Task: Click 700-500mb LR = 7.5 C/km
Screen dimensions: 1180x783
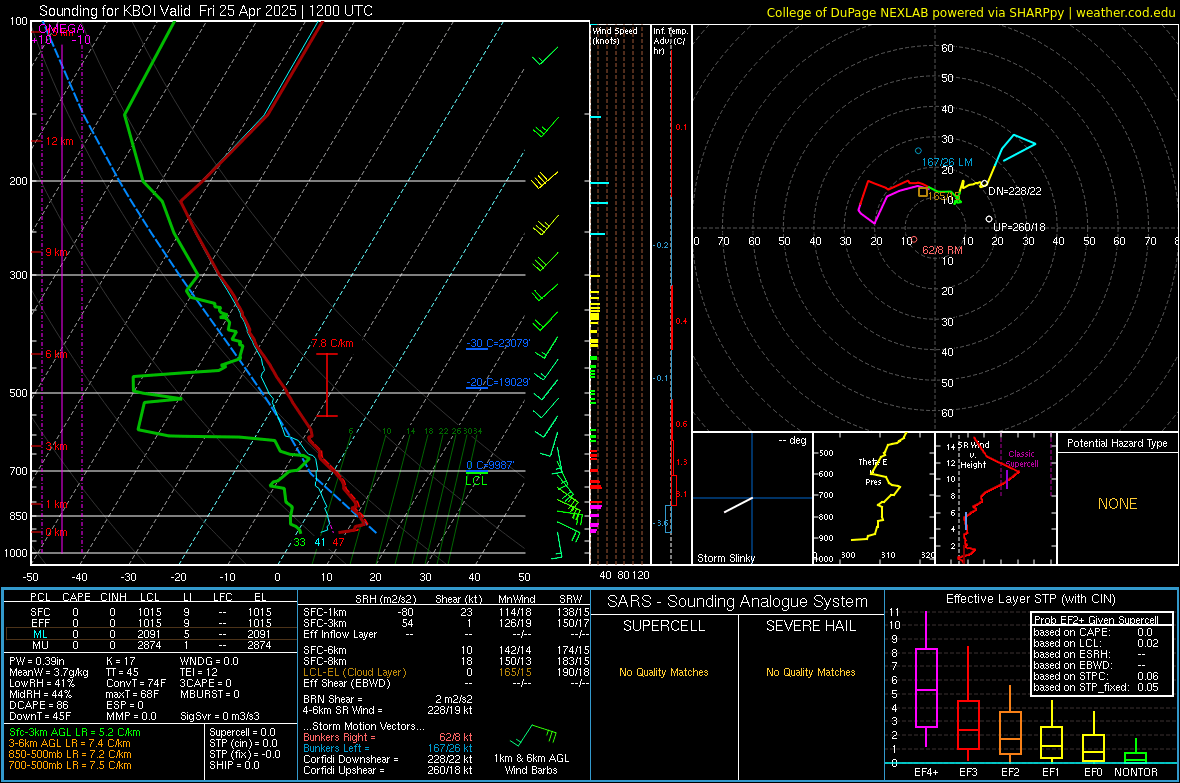Action: 70,765
